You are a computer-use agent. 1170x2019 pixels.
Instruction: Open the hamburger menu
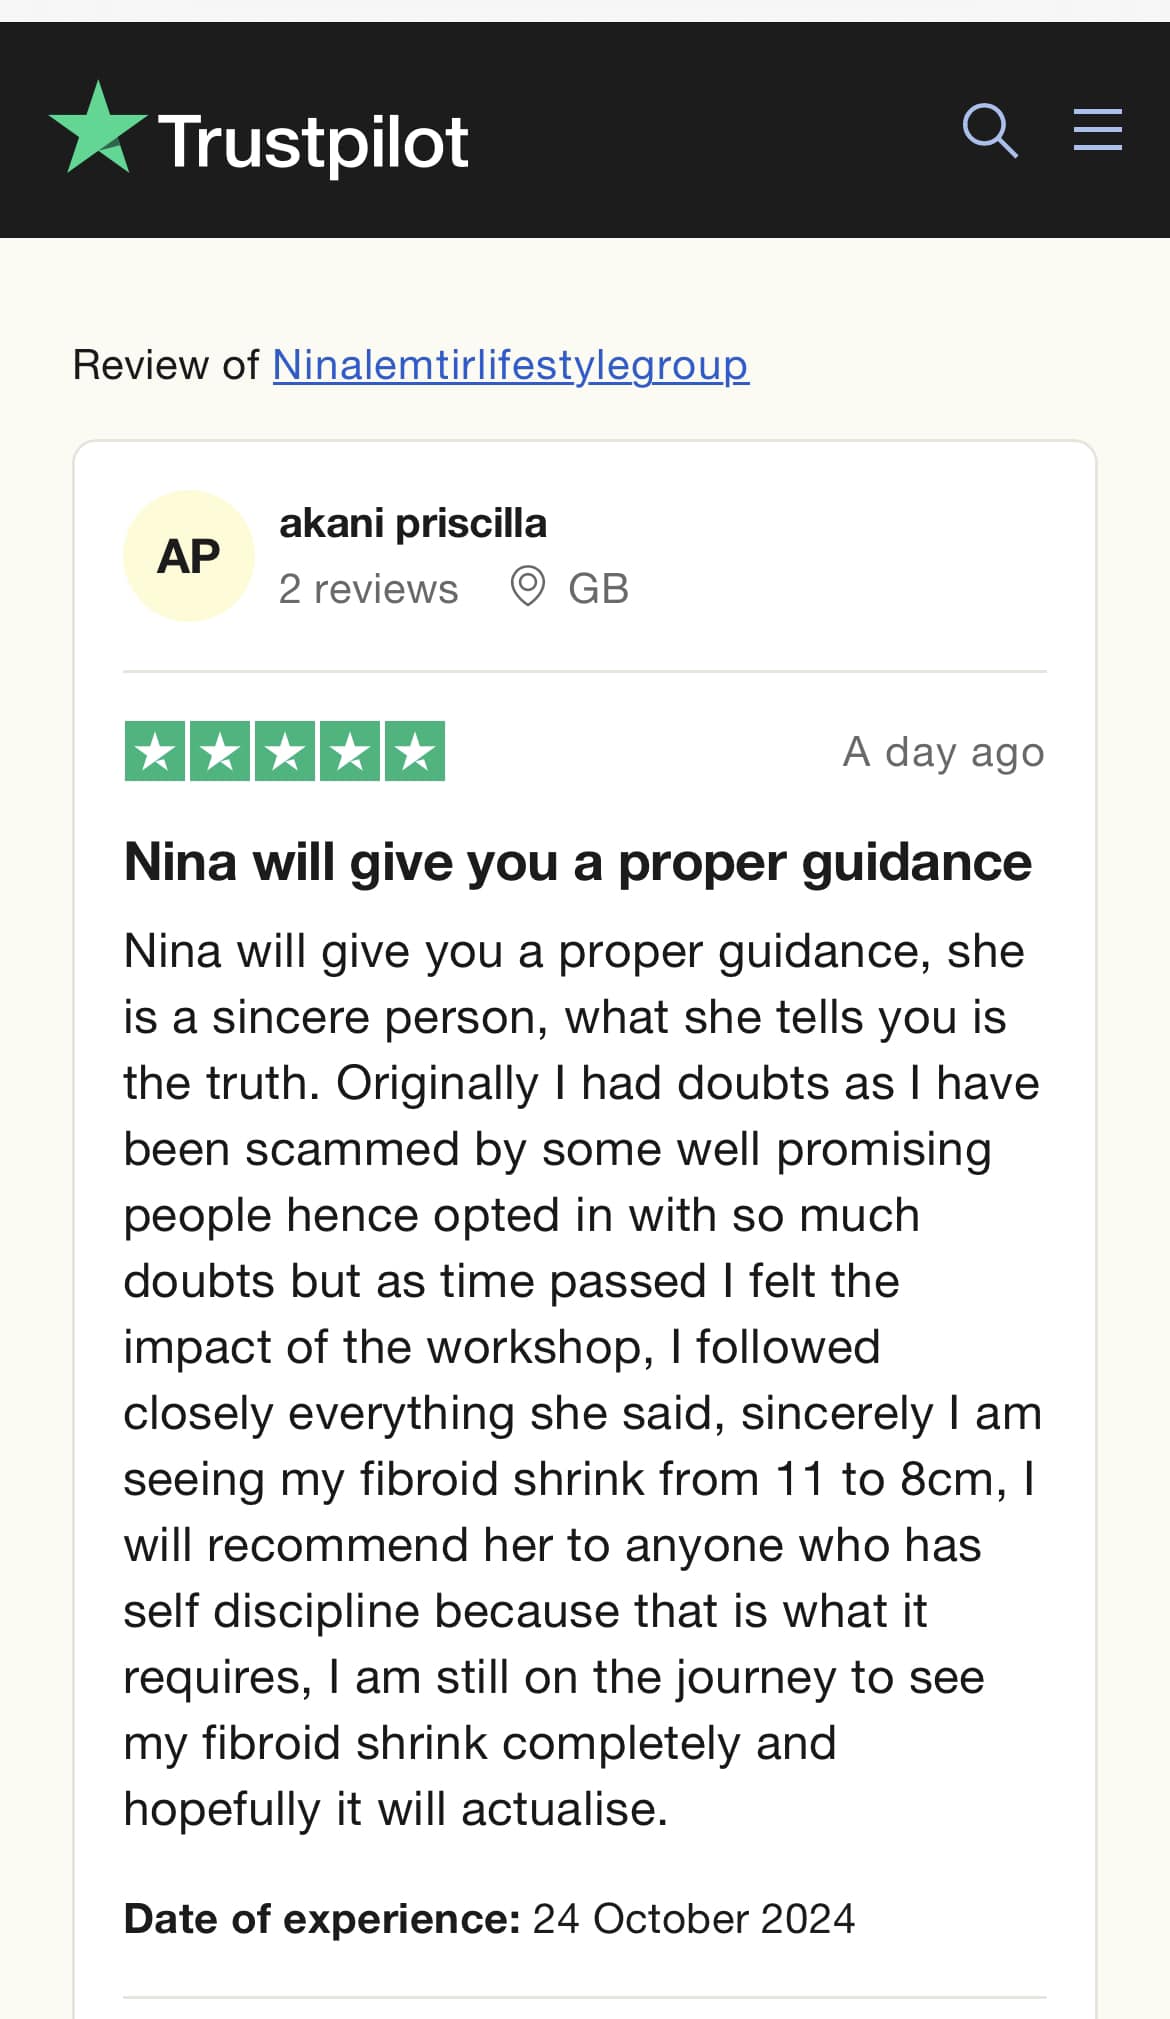click(x=1097, y=130)
